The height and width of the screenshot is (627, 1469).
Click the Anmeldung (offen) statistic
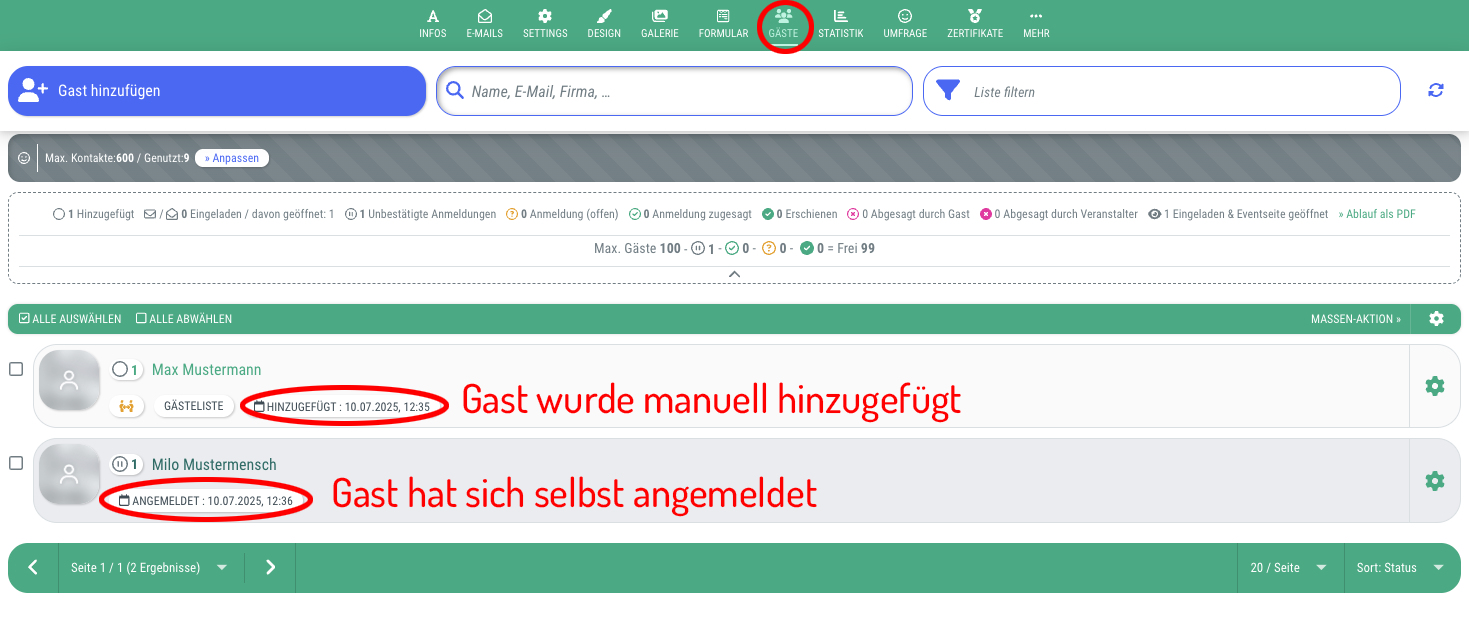[x=563, y=214]
